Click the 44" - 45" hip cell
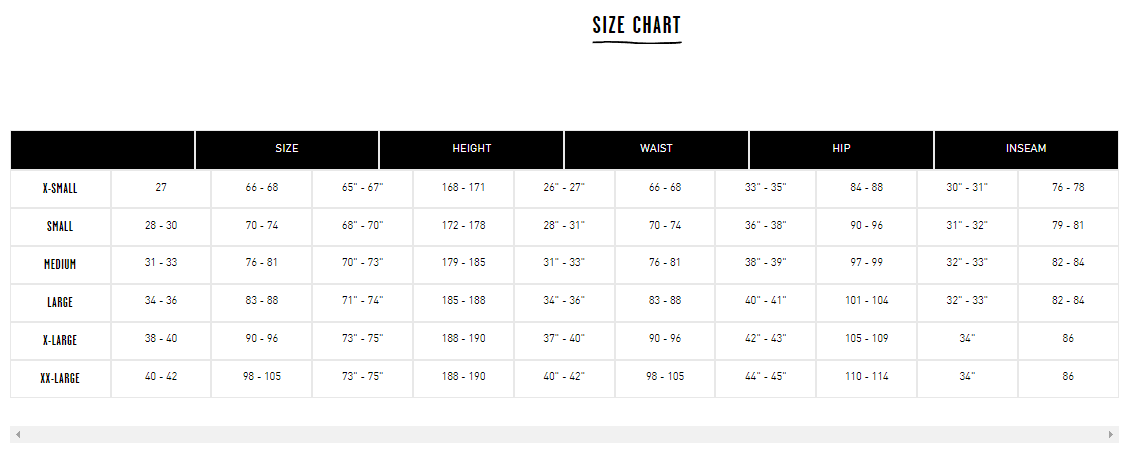The width and height of the screenshot is (1126, 461). point(766,376)
